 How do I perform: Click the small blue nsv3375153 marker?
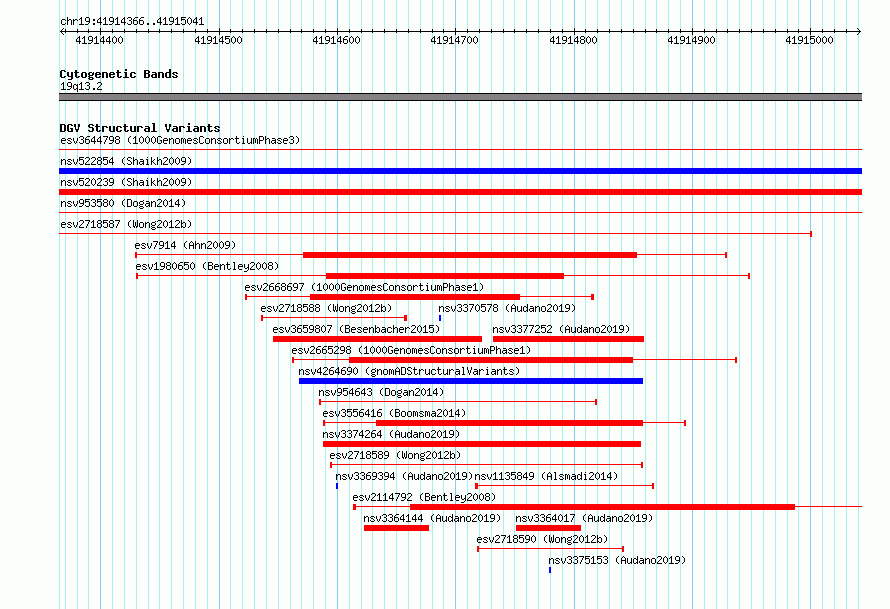pyautogui.click(x=549, y=570)
